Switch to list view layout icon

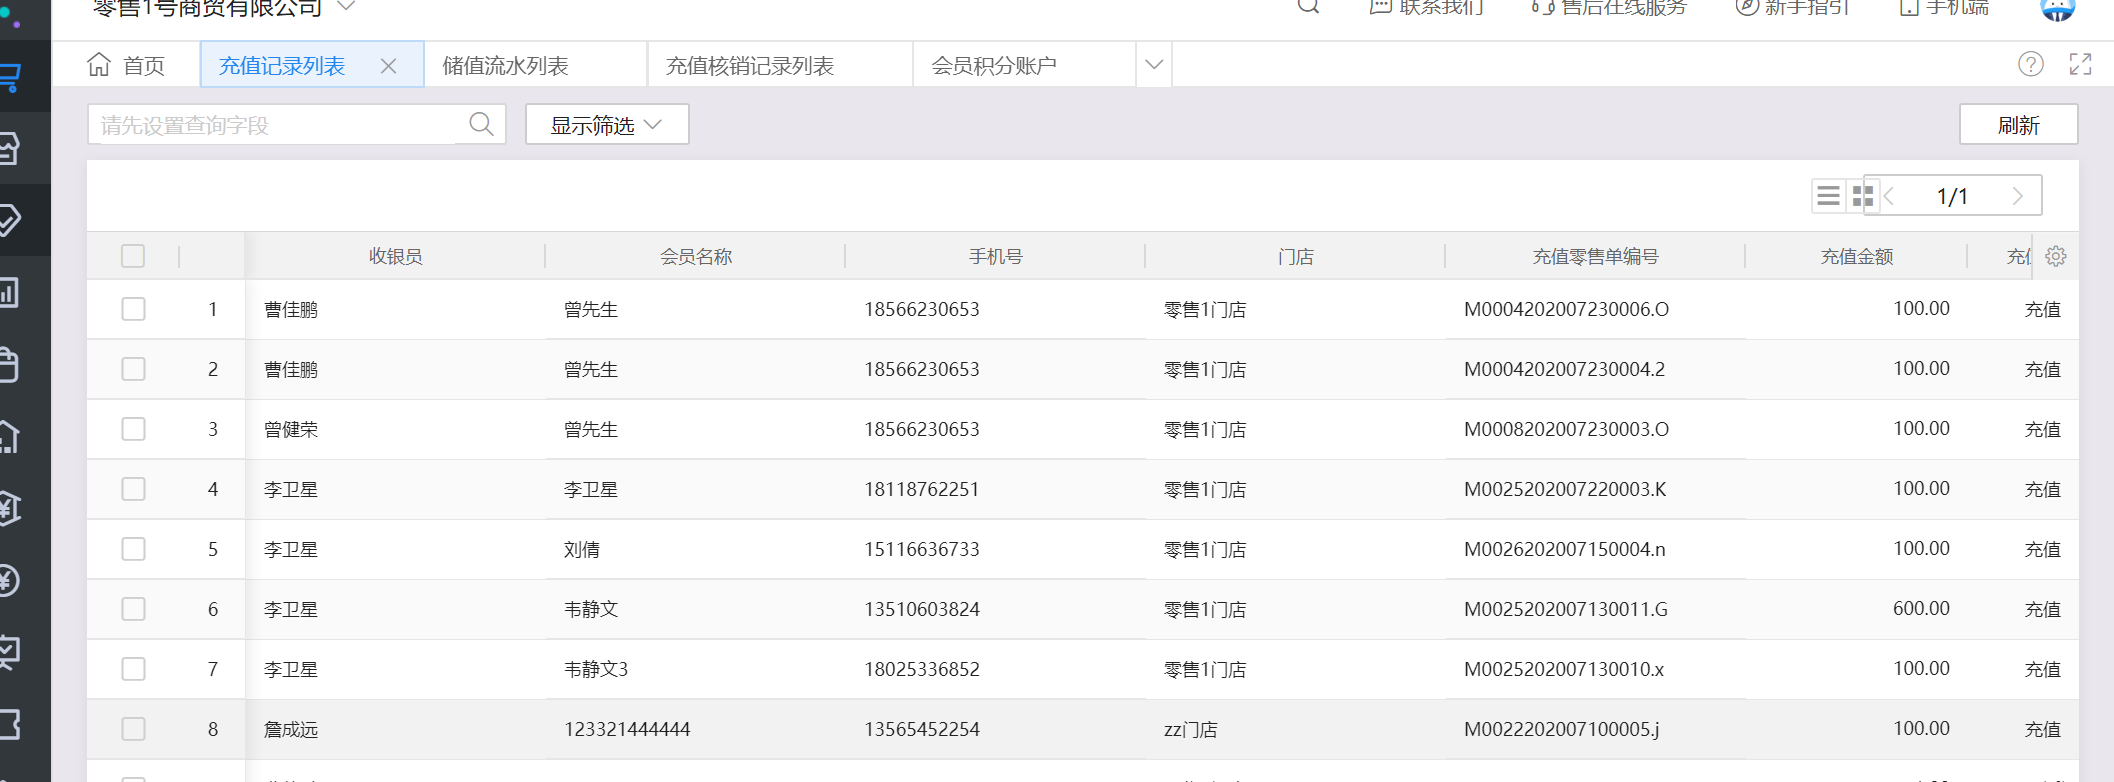pos(1828,196)
